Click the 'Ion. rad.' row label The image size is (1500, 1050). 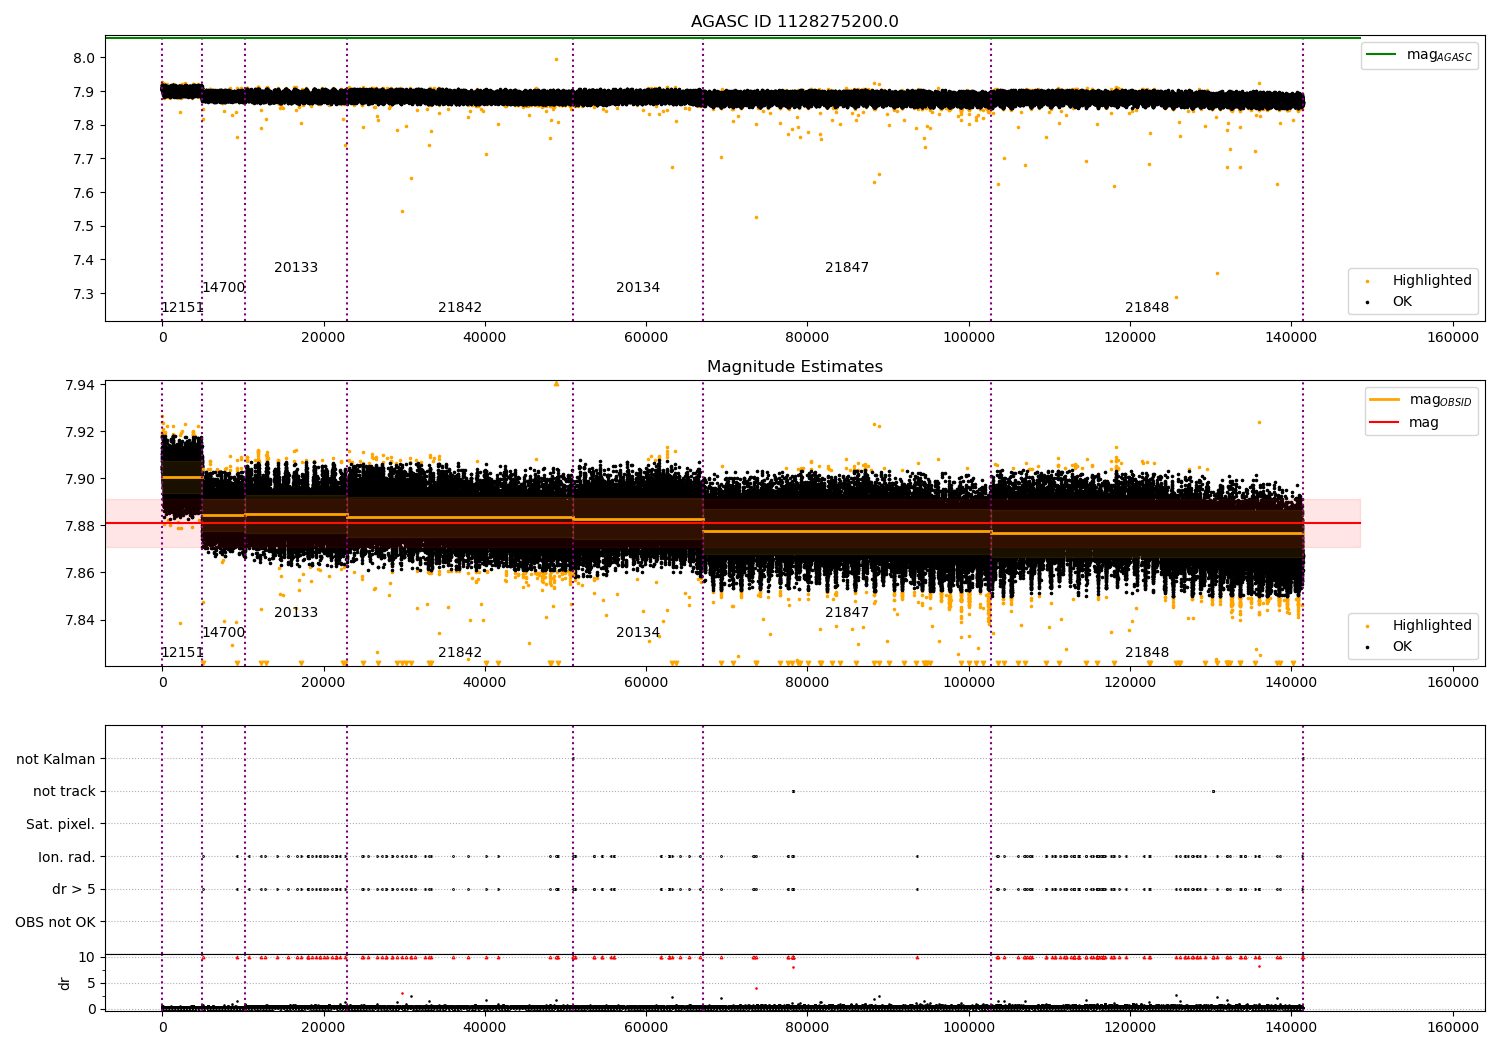click(67, 857)
